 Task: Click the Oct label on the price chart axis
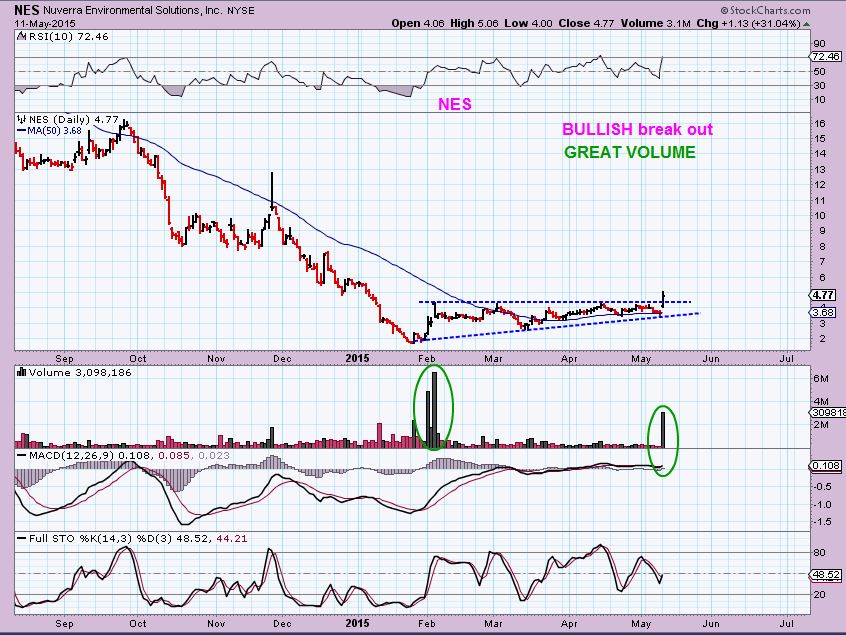point(138,359)
